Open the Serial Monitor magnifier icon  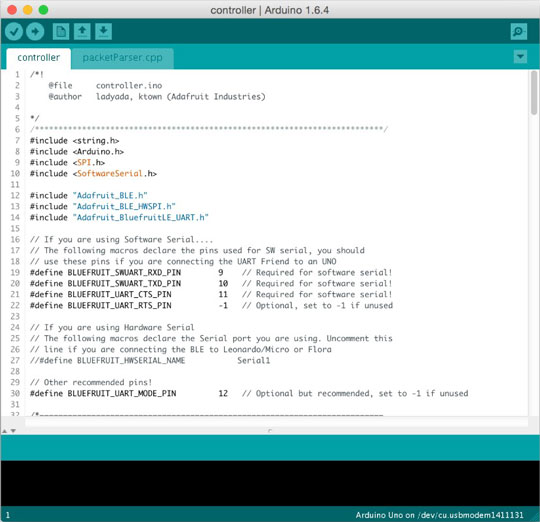coord(519,32)
